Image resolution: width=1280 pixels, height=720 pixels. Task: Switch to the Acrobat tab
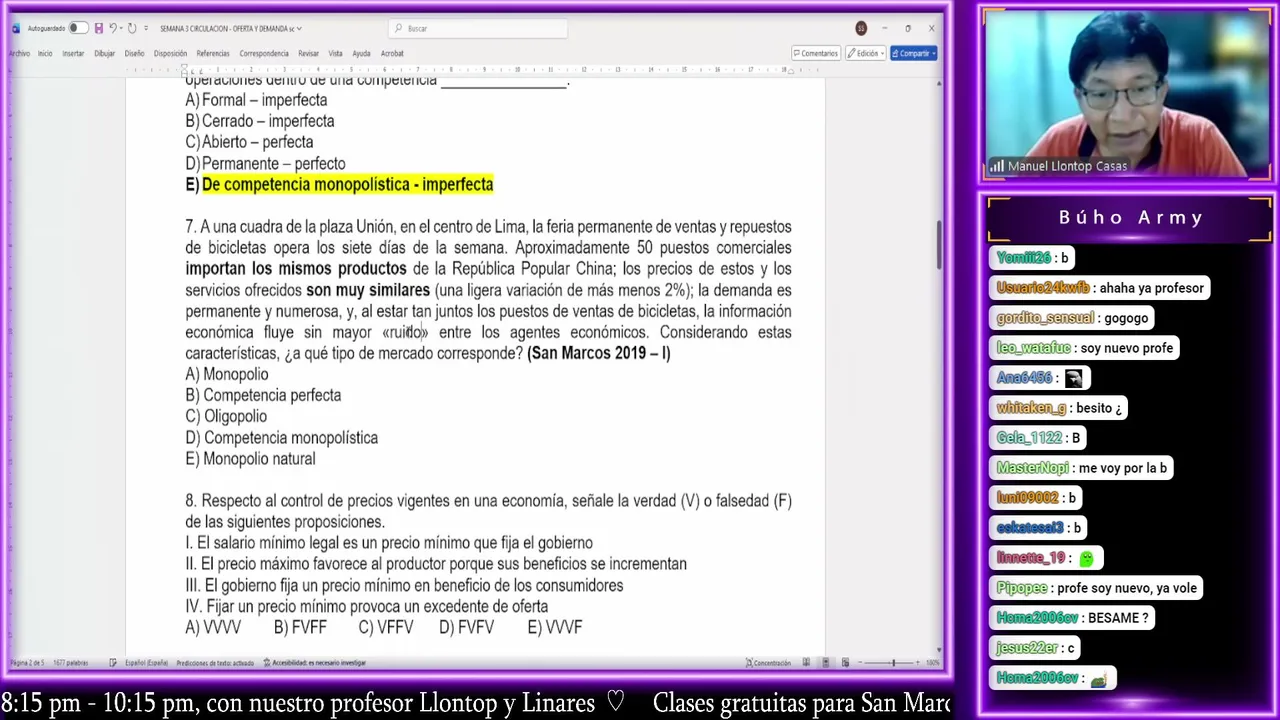point(392,53)
